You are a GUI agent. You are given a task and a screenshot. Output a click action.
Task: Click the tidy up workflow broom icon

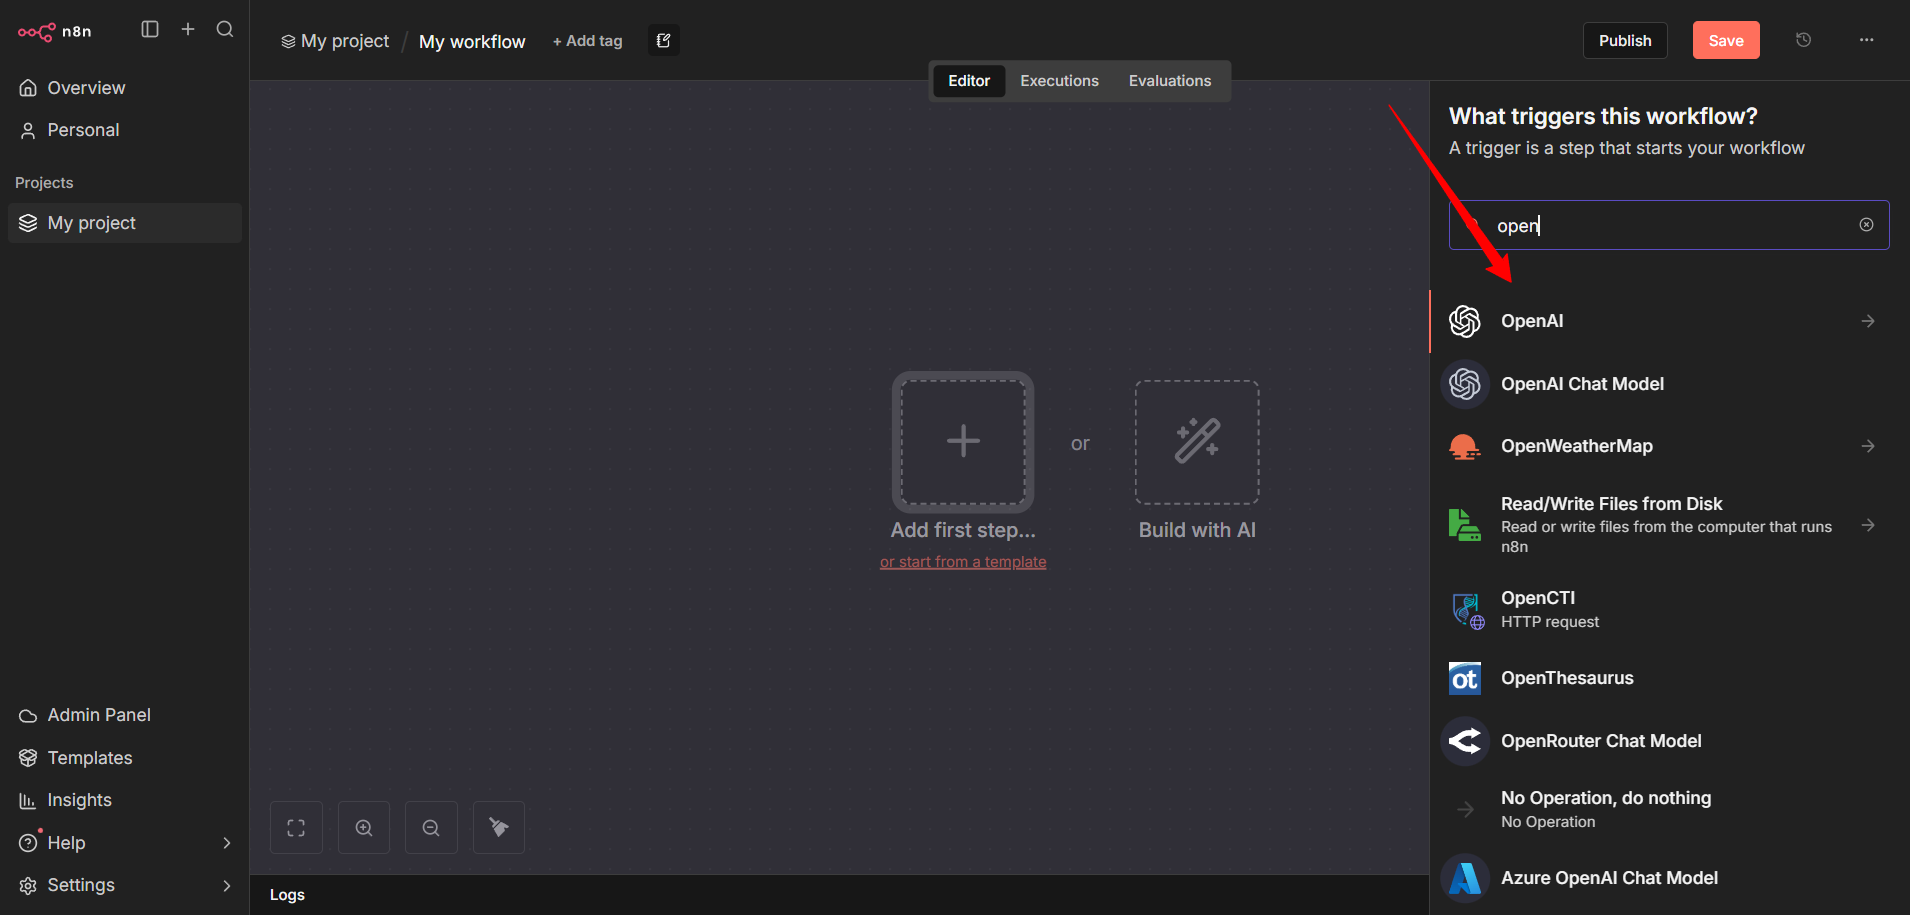pyautogui.click(x=498, y=827)
